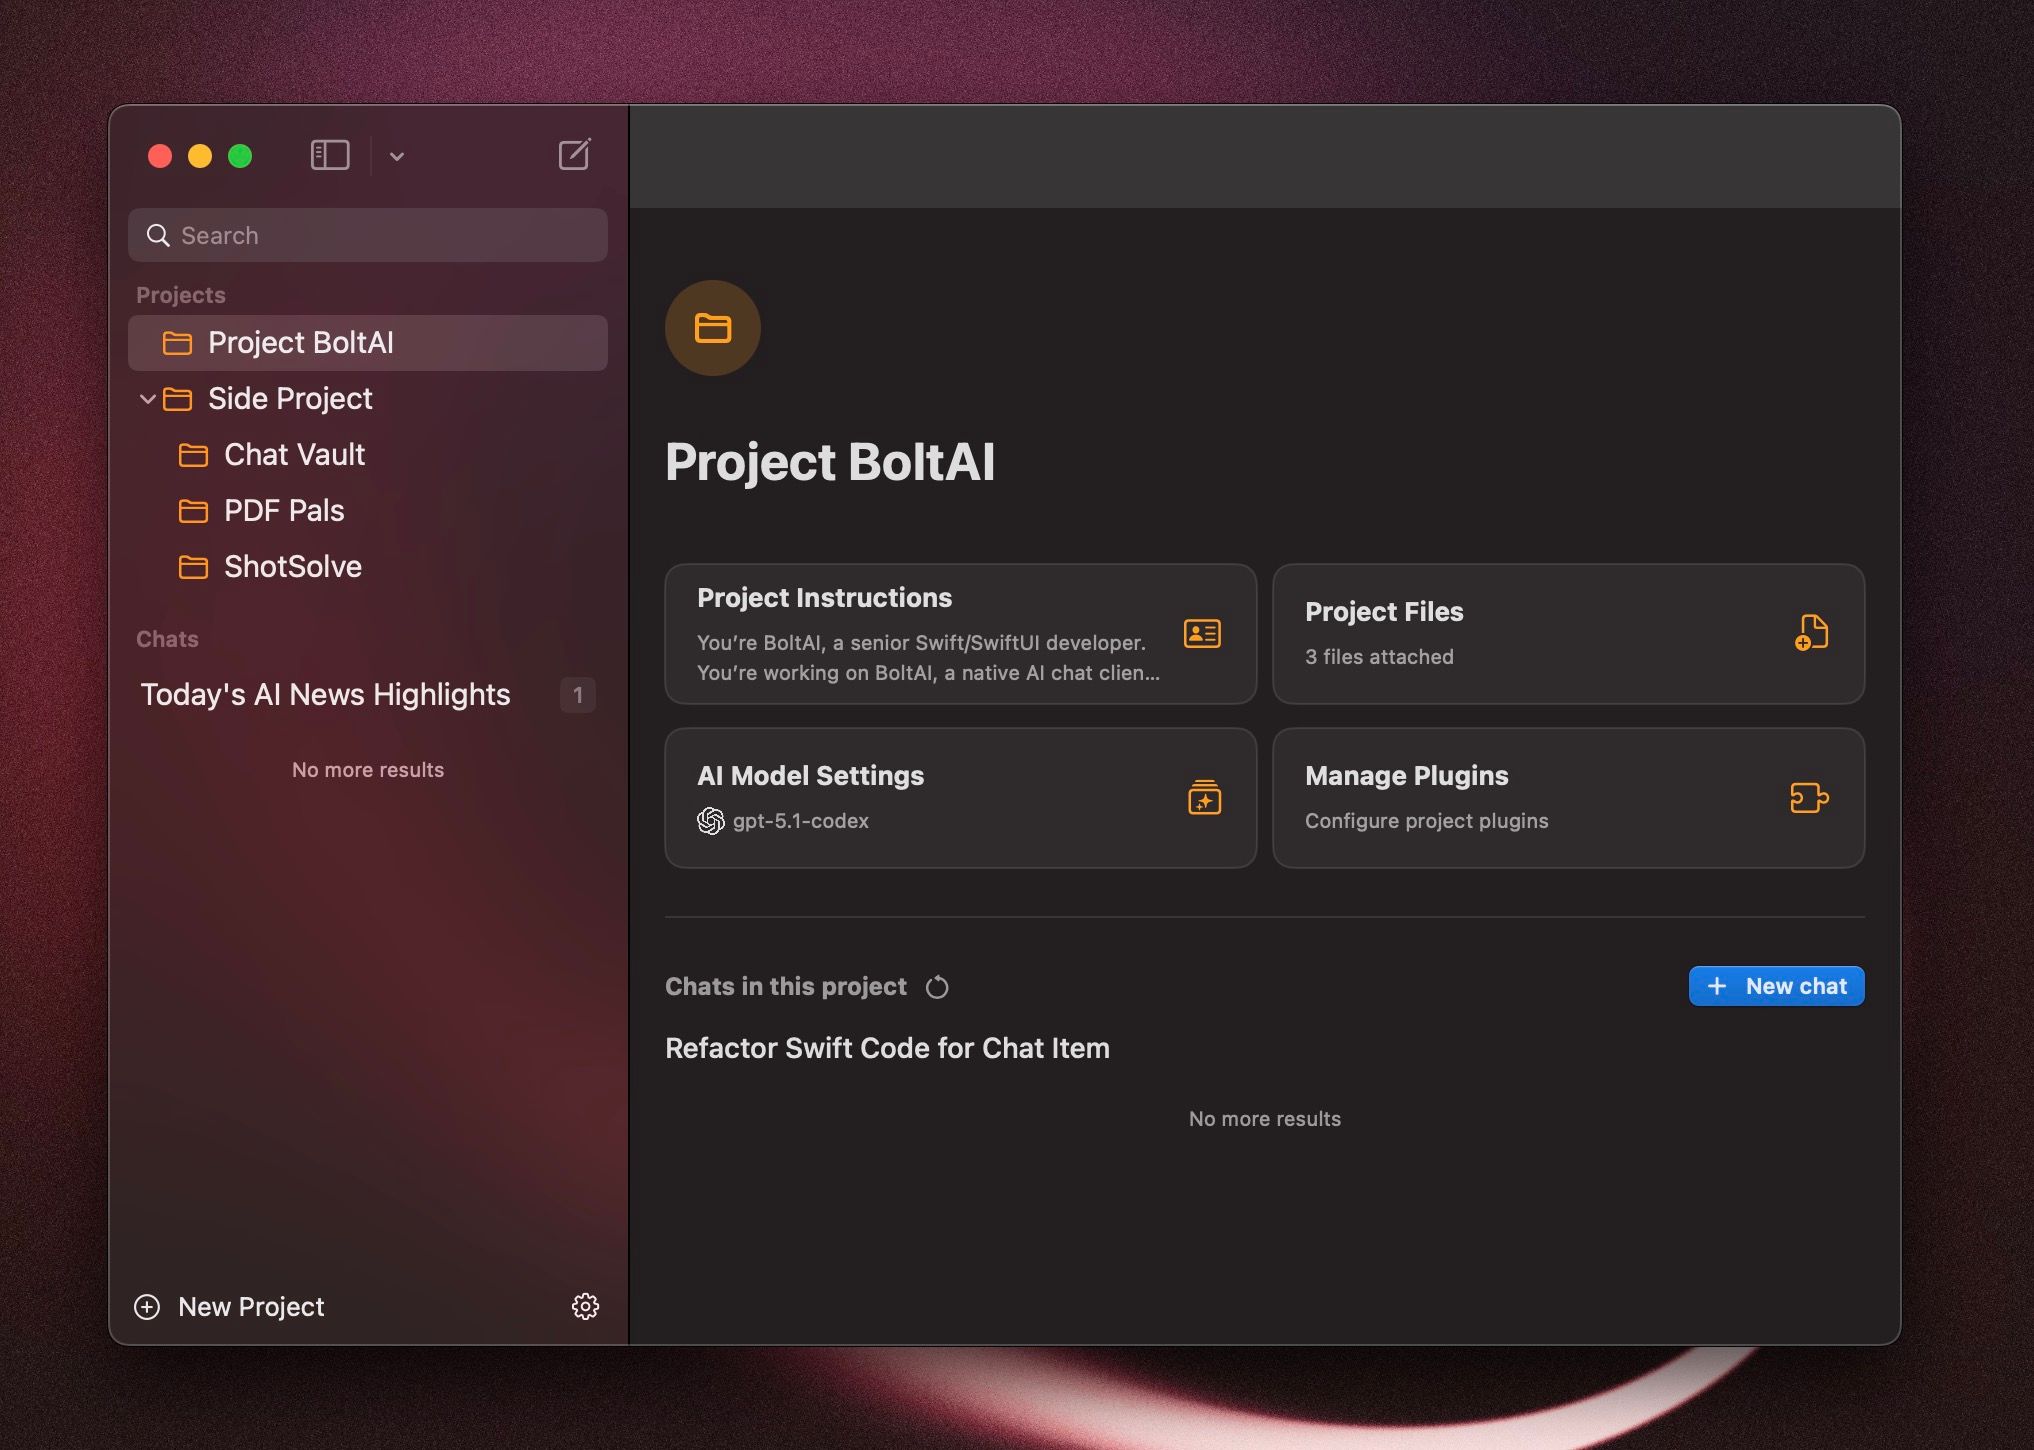This screenshot has height=1450, width=2034.
Task: Click the New Project plus icon
Action: (x=147, y=1307)
